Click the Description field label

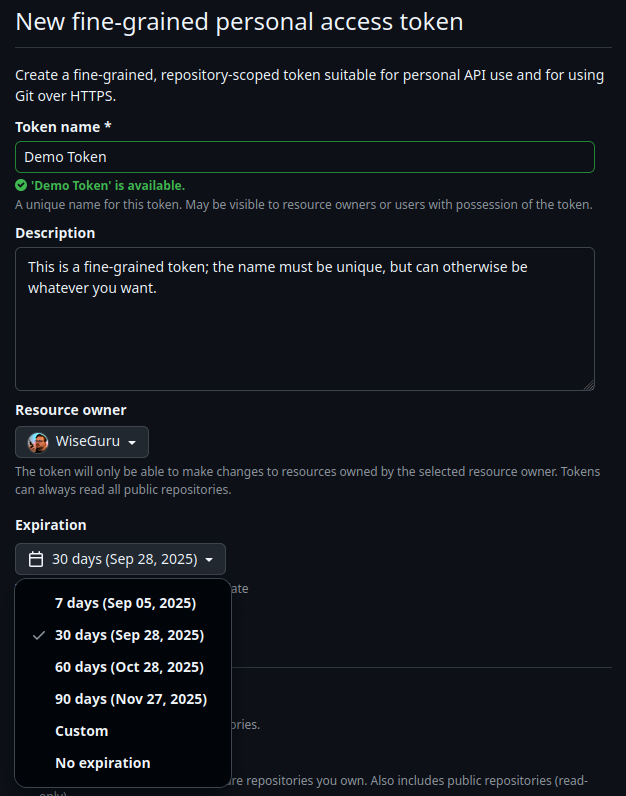[55, 233]
